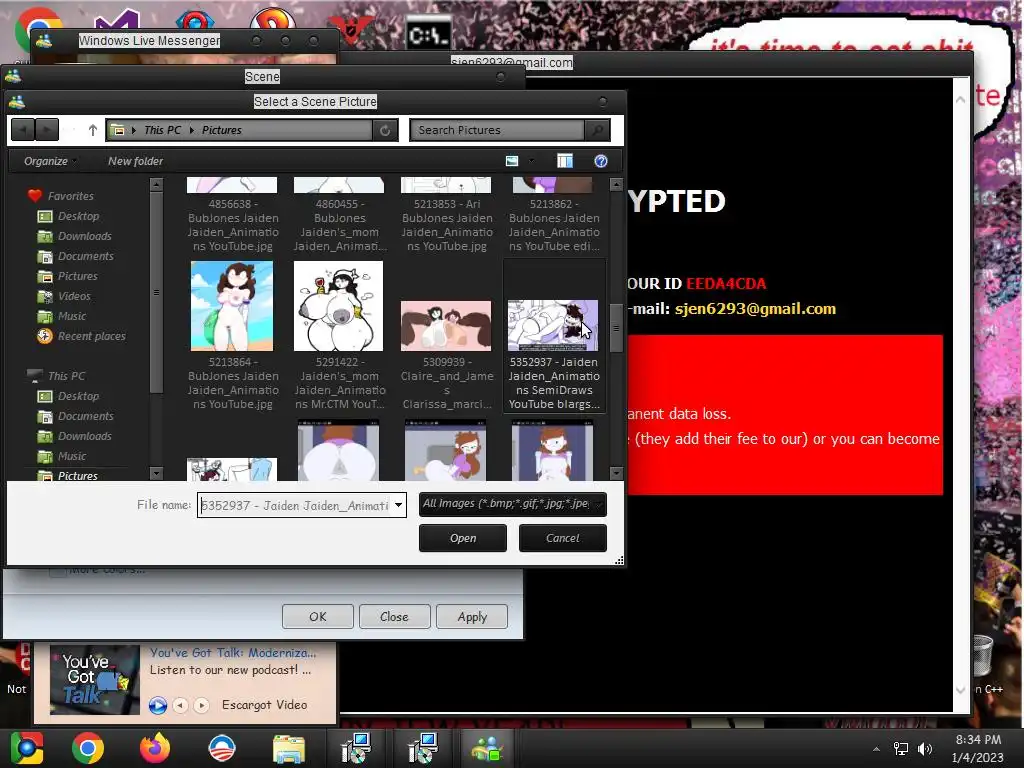Image resolution: width=1024 pixels, height=768 pixels.
Task: Open the You've Got Talk podcast link
Action: pos(232,652)
